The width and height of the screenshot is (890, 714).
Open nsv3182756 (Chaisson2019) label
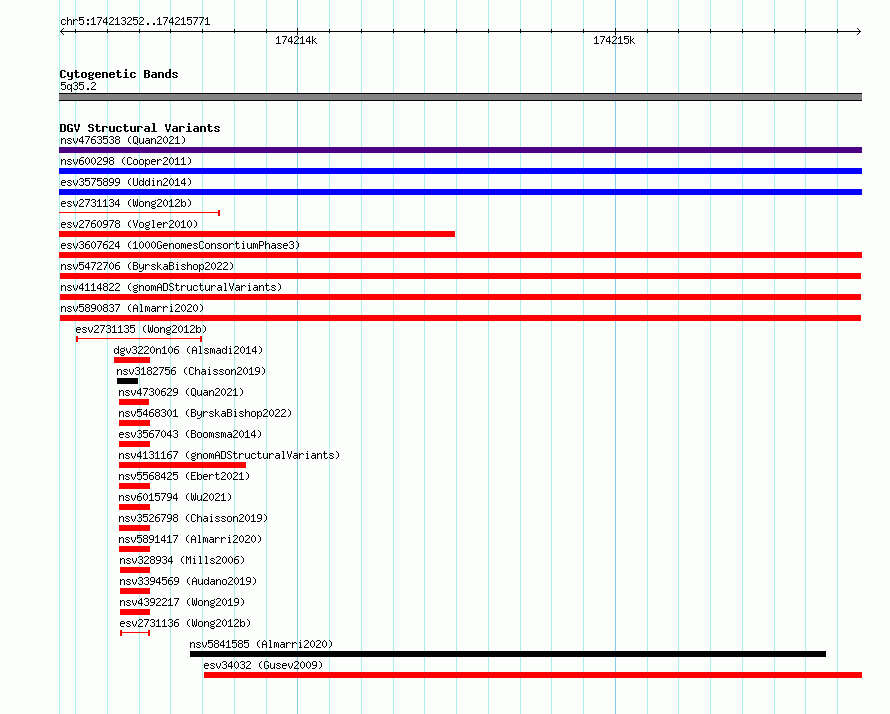(x=191, y=371)
